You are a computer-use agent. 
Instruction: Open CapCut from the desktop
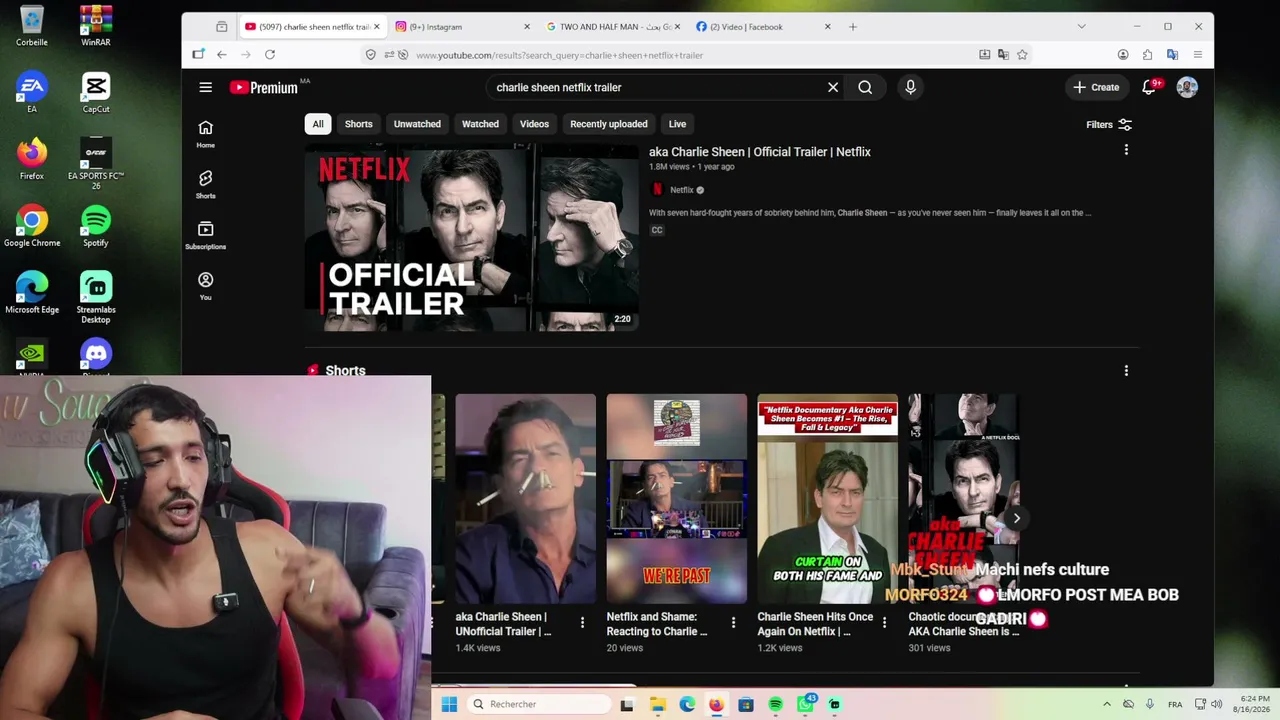tap(96, 93)
